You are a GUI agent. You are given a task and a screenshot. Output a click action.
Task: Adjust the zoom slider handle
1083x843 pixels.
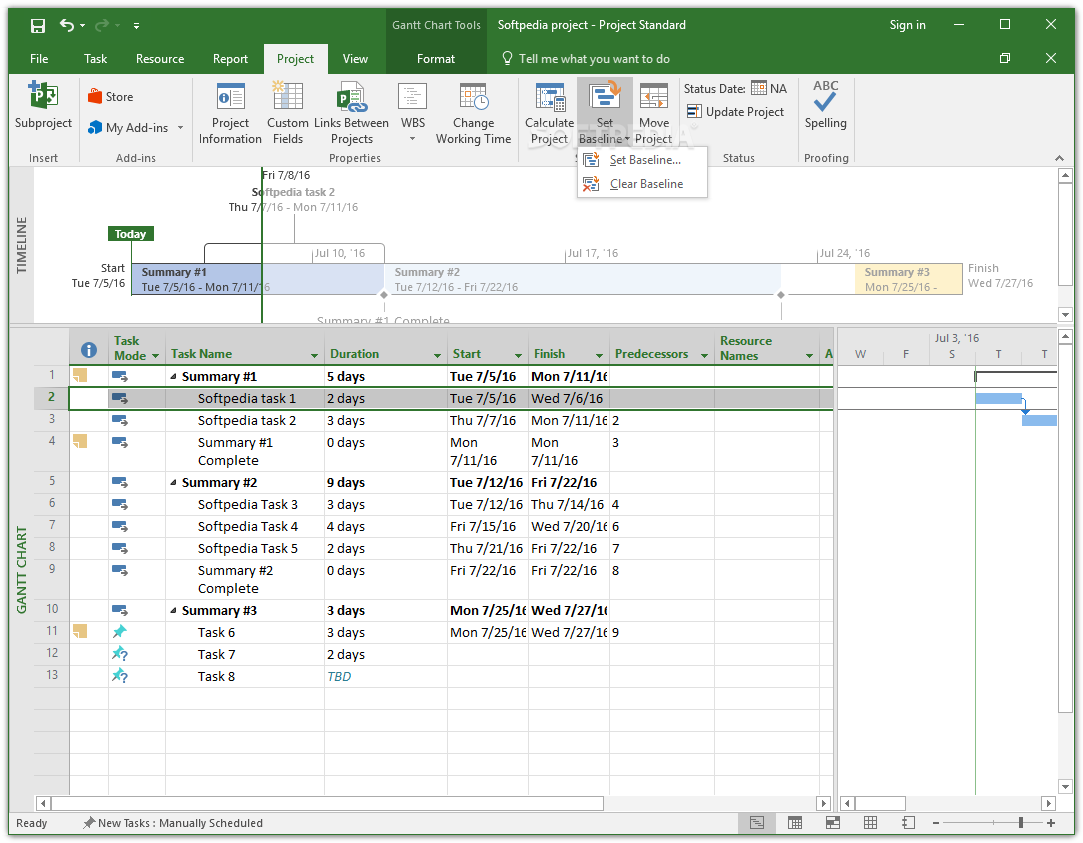click(x=1020, y=823)
